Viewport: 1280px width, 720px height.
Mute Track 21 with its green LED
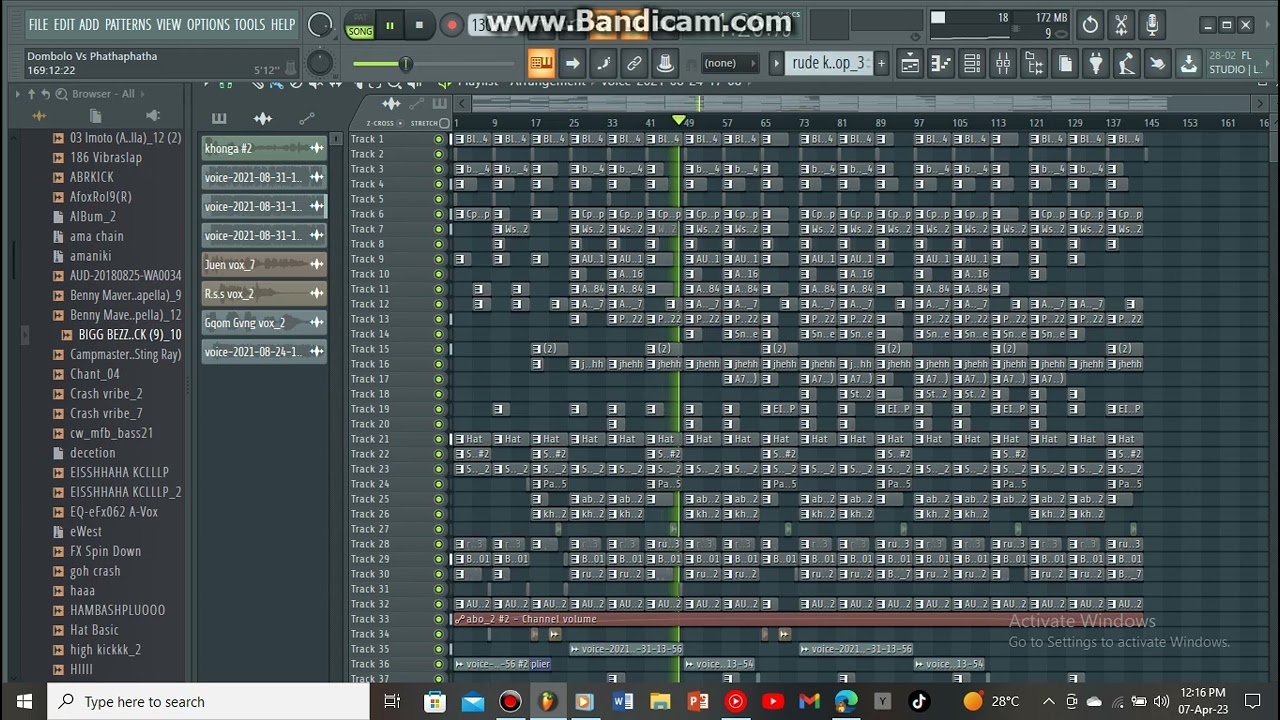tap(438, 439)
